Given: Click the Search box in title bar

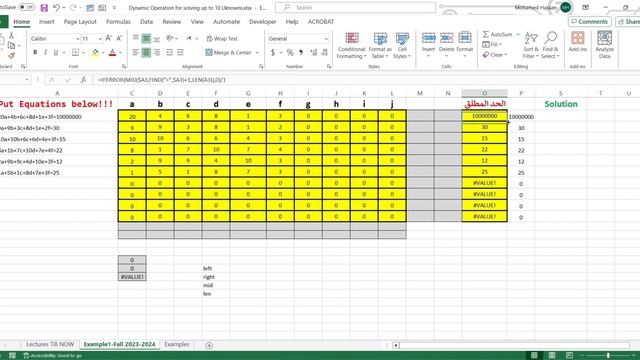Looking at the screenshot, I should coord(355,7).
